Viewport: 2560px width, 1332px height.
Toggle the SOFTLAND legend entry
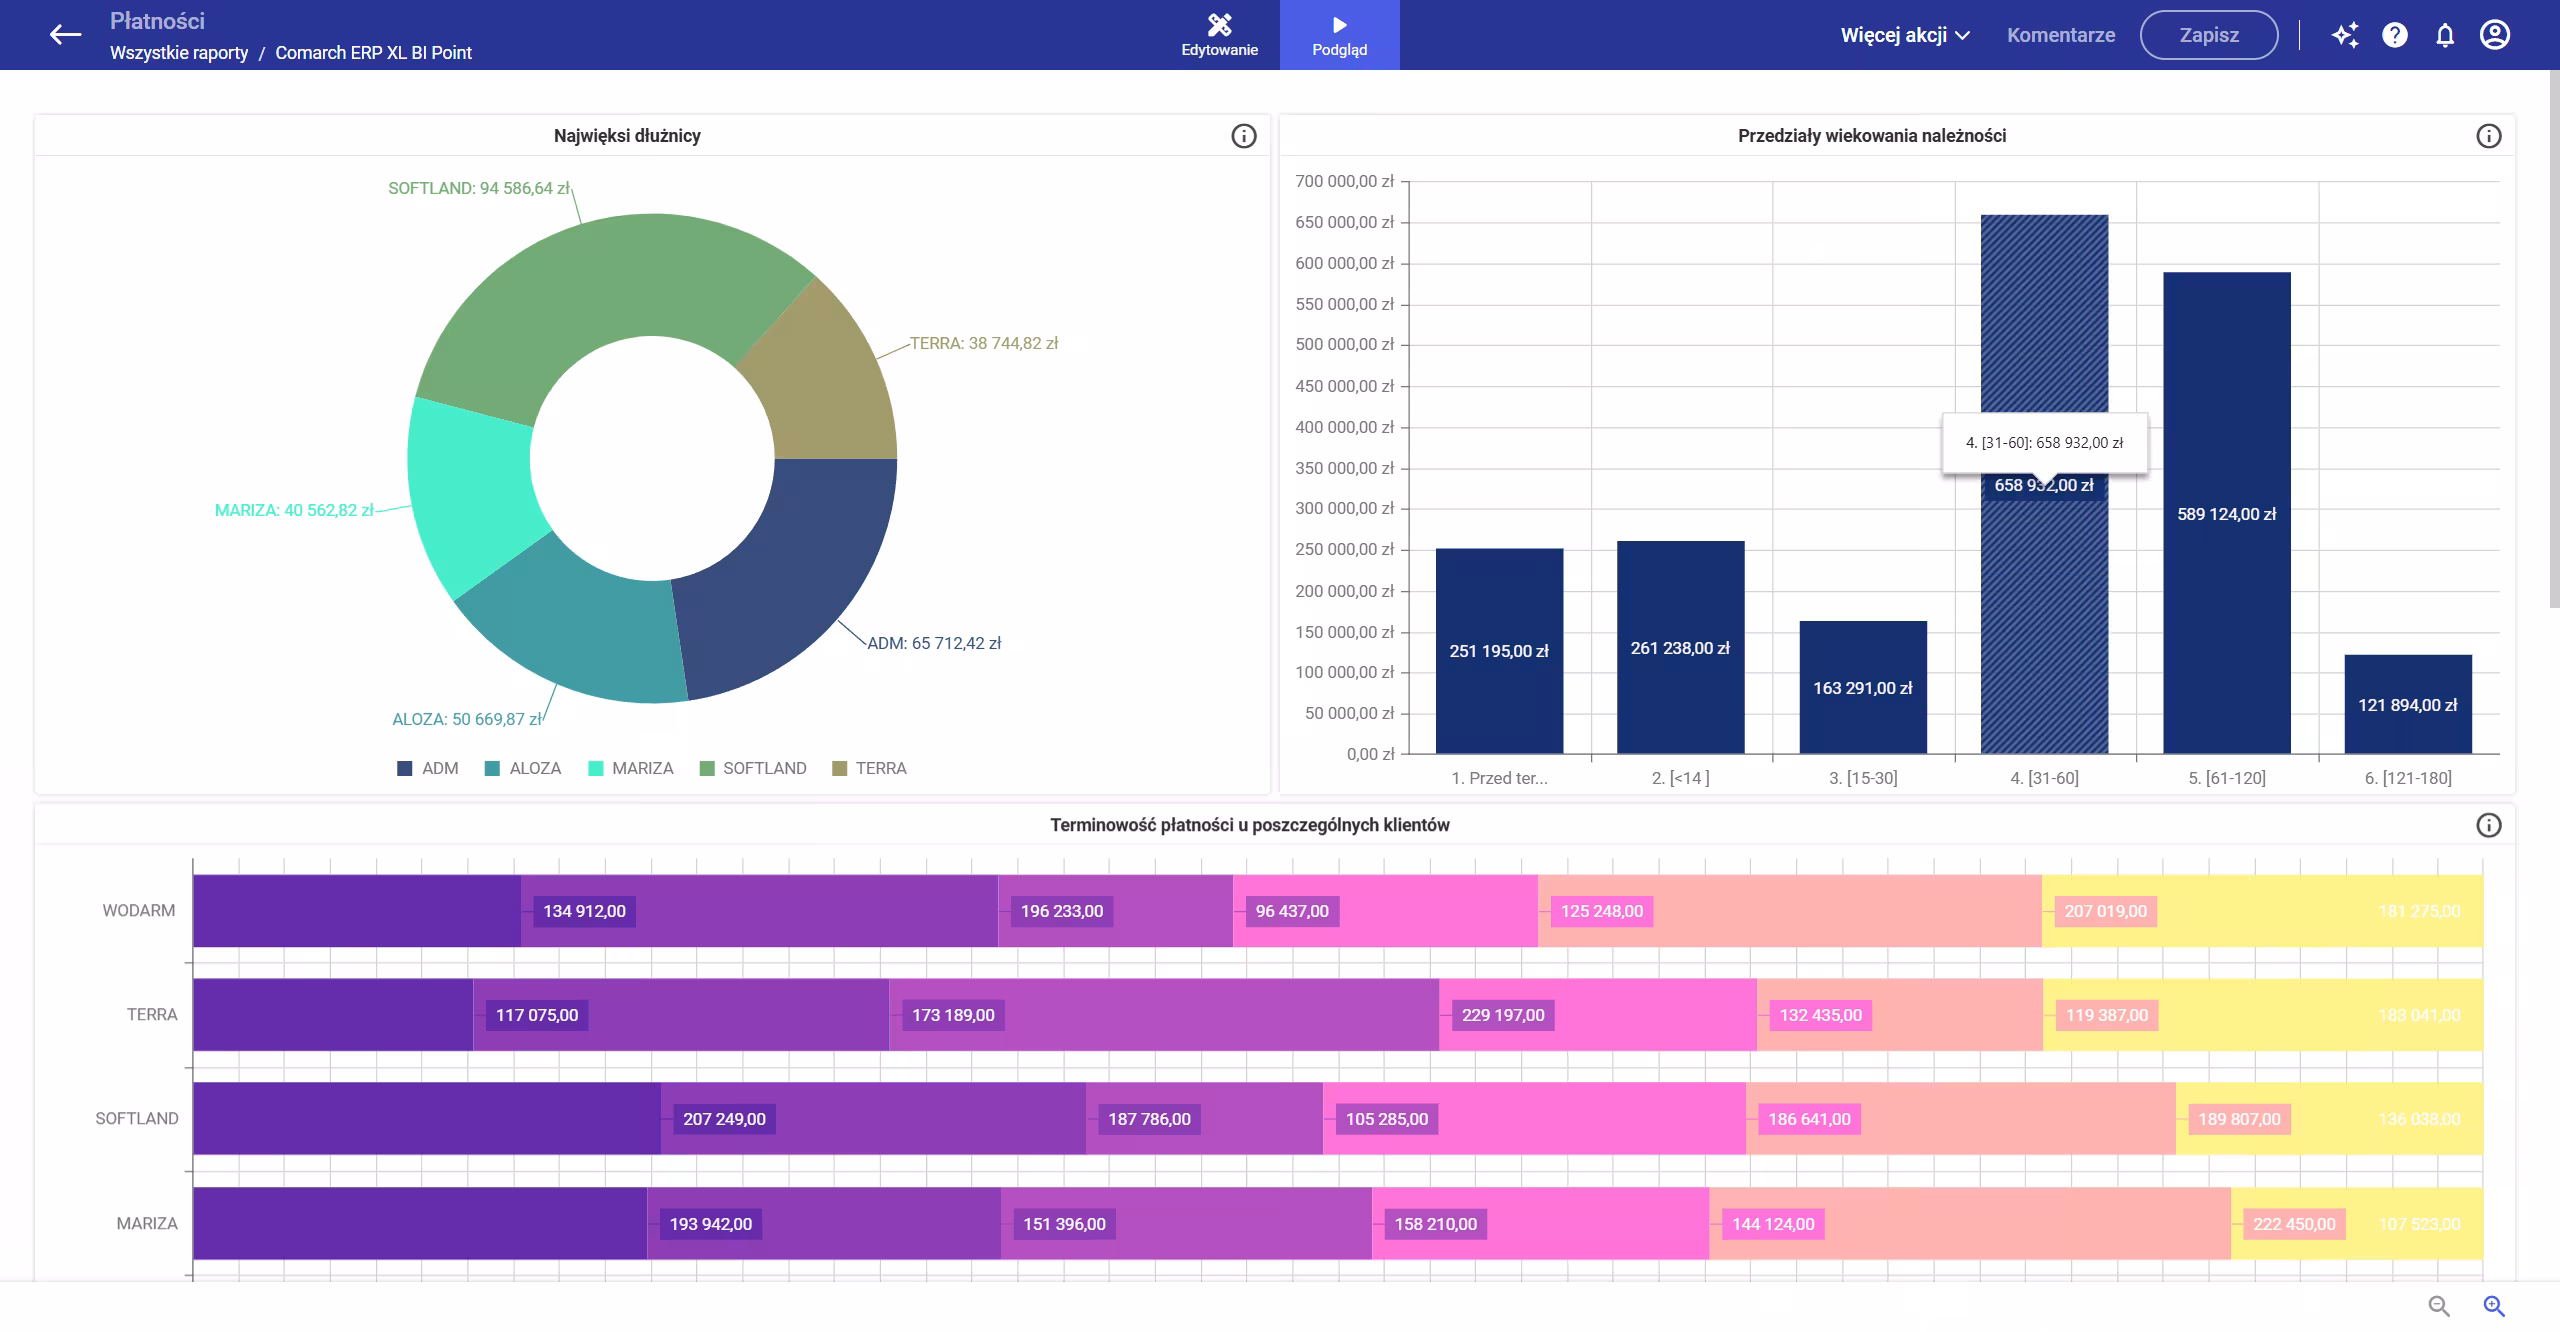(x=753, y=768)
